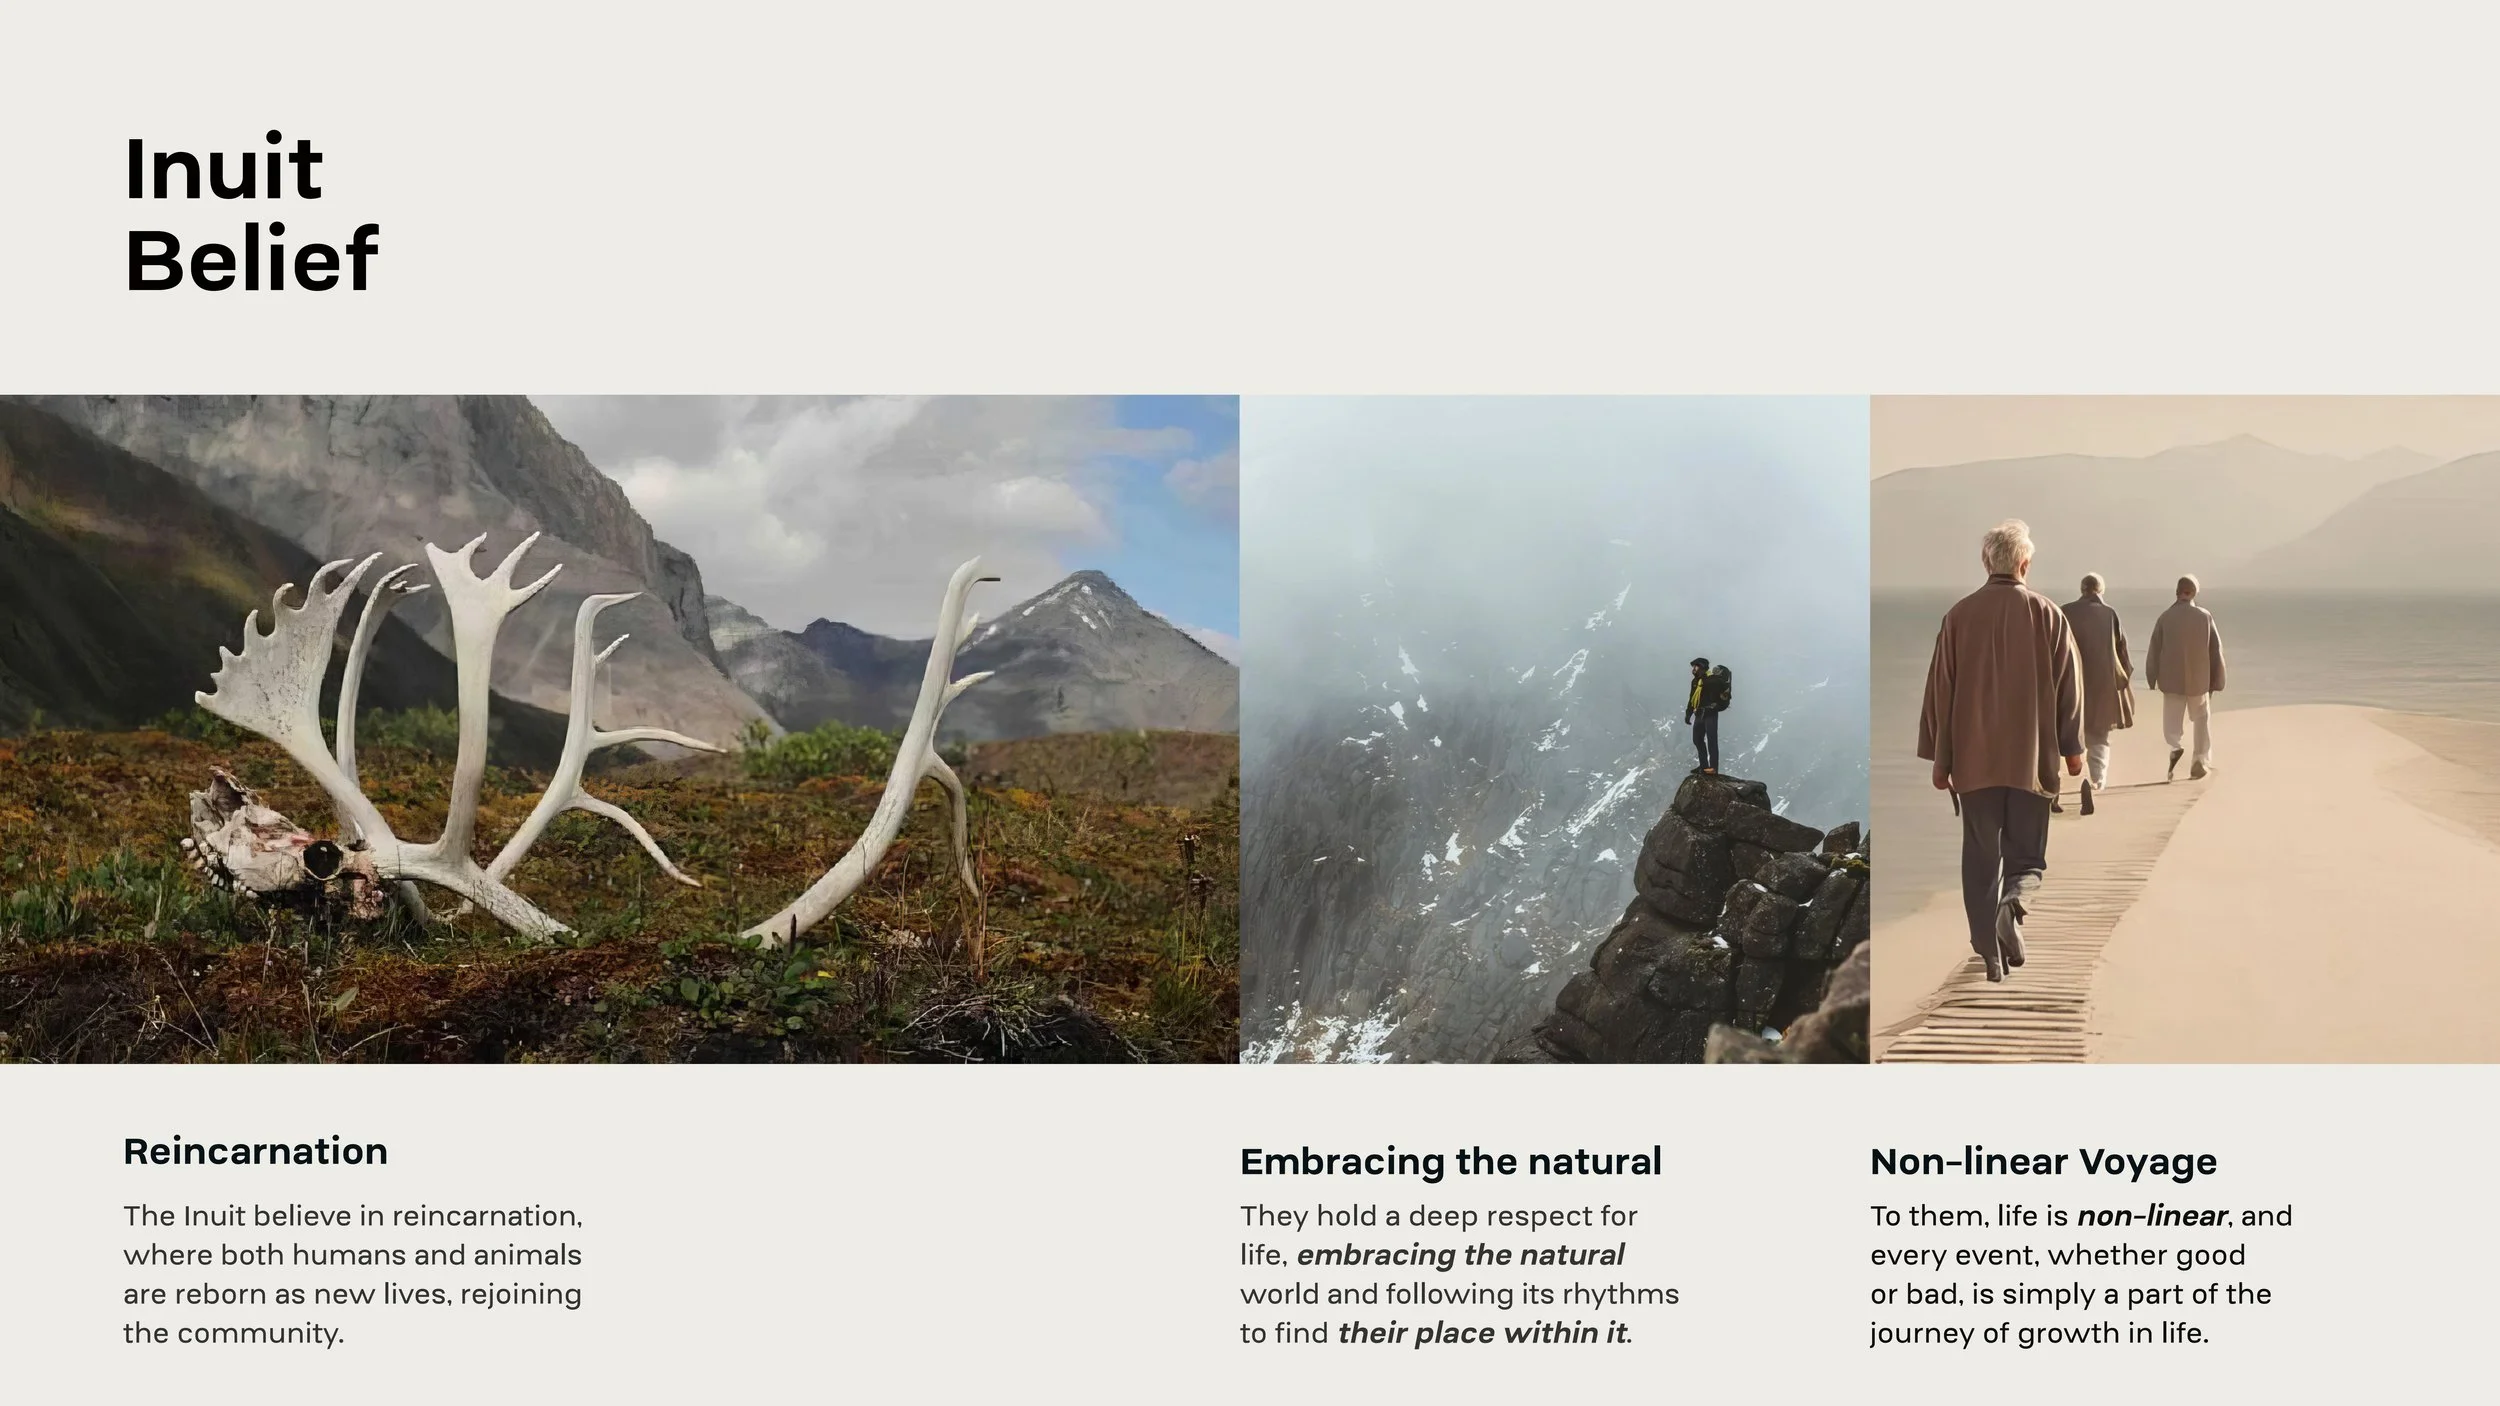Click the Non-linear Voyage heading
The height and width of the screenshot is (1406, 2500).
tap(2043, 1162)
